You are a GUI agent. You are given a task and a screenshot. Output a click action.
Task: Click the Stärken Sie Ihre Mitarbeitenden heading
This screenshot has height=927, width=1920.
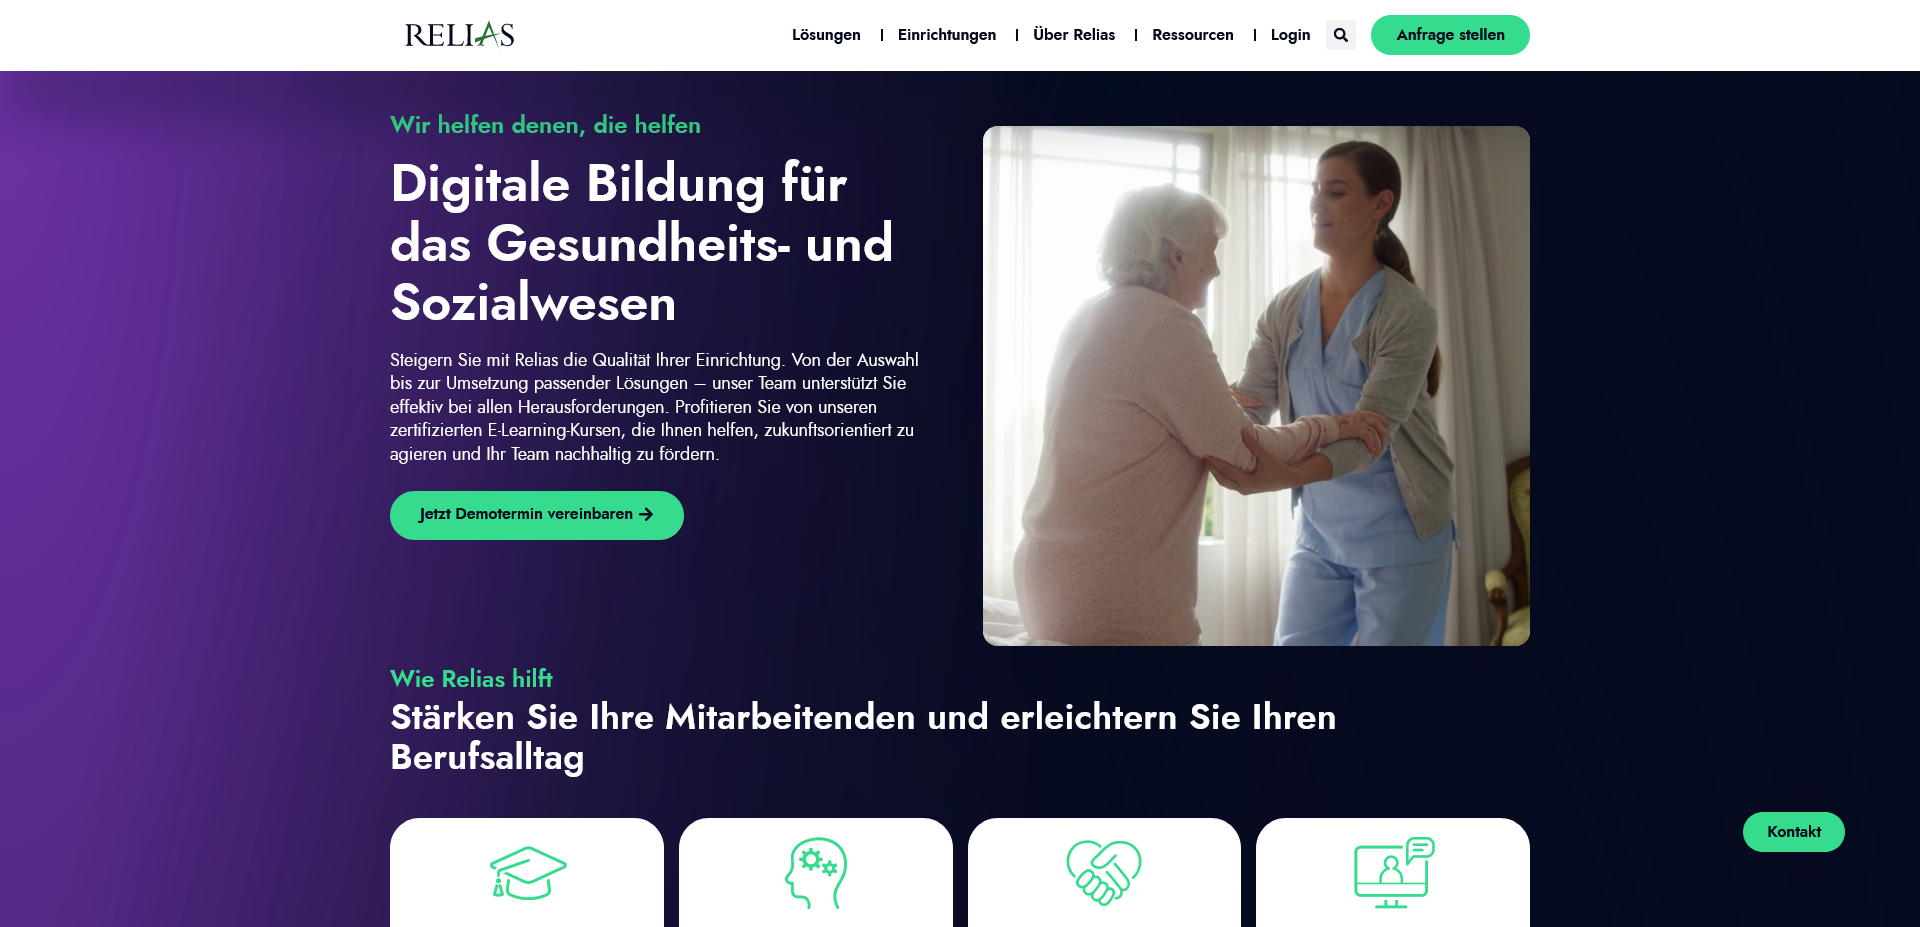coord(863,737)
